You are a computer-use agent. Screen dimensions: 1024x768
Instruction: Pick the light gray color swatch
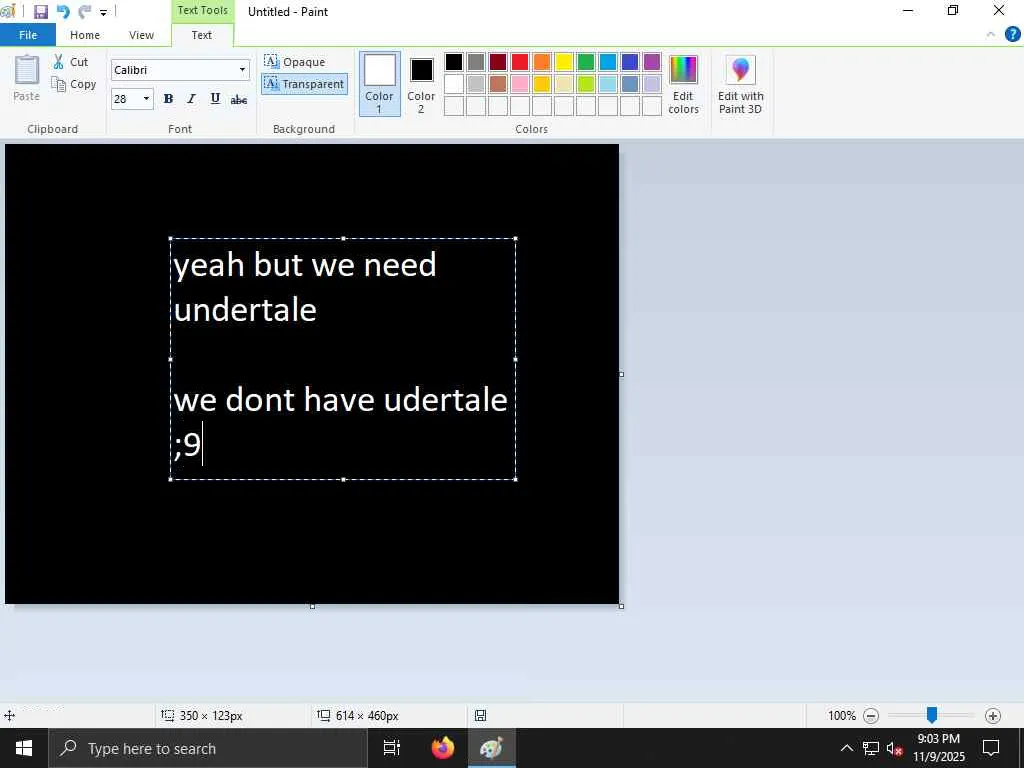tap(476, 84)
